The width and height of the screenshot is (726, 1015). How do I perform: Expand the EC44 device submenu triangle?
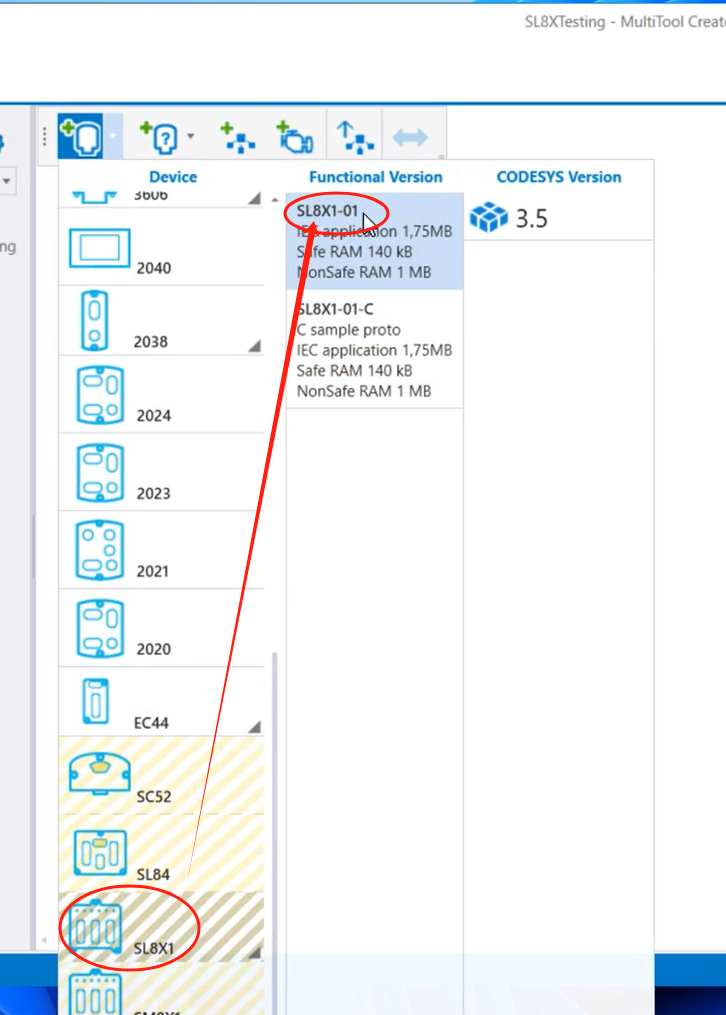click(x=254, y=726)
